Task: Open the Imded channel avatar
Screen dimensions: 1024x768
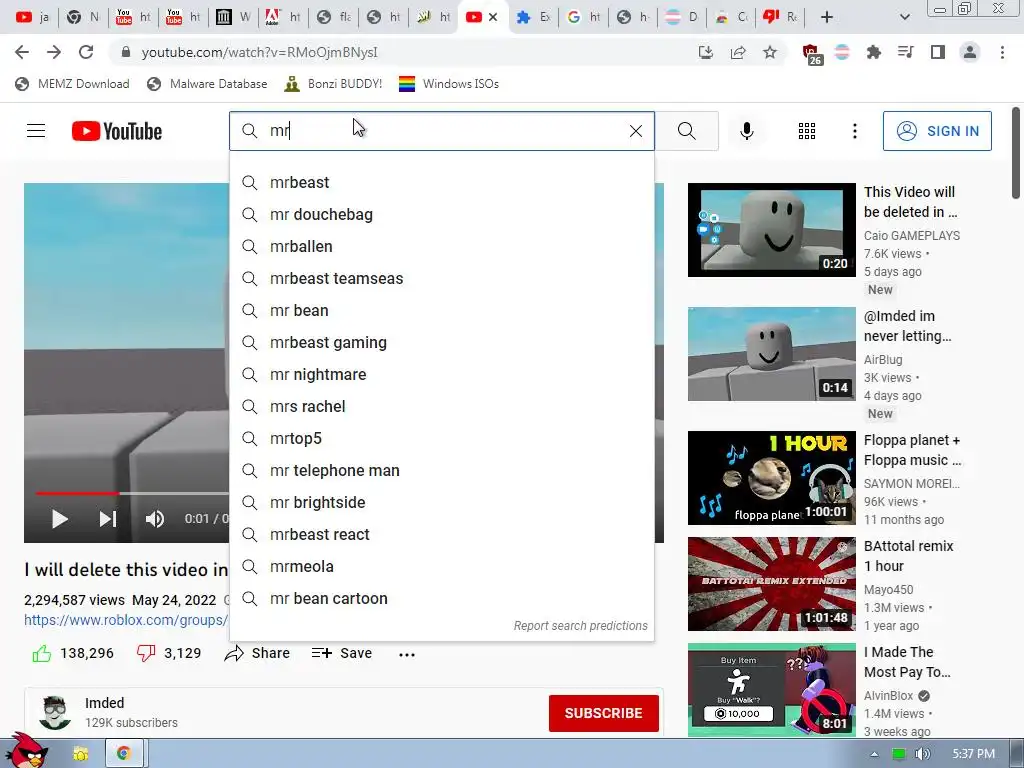Action: (55, 712)
